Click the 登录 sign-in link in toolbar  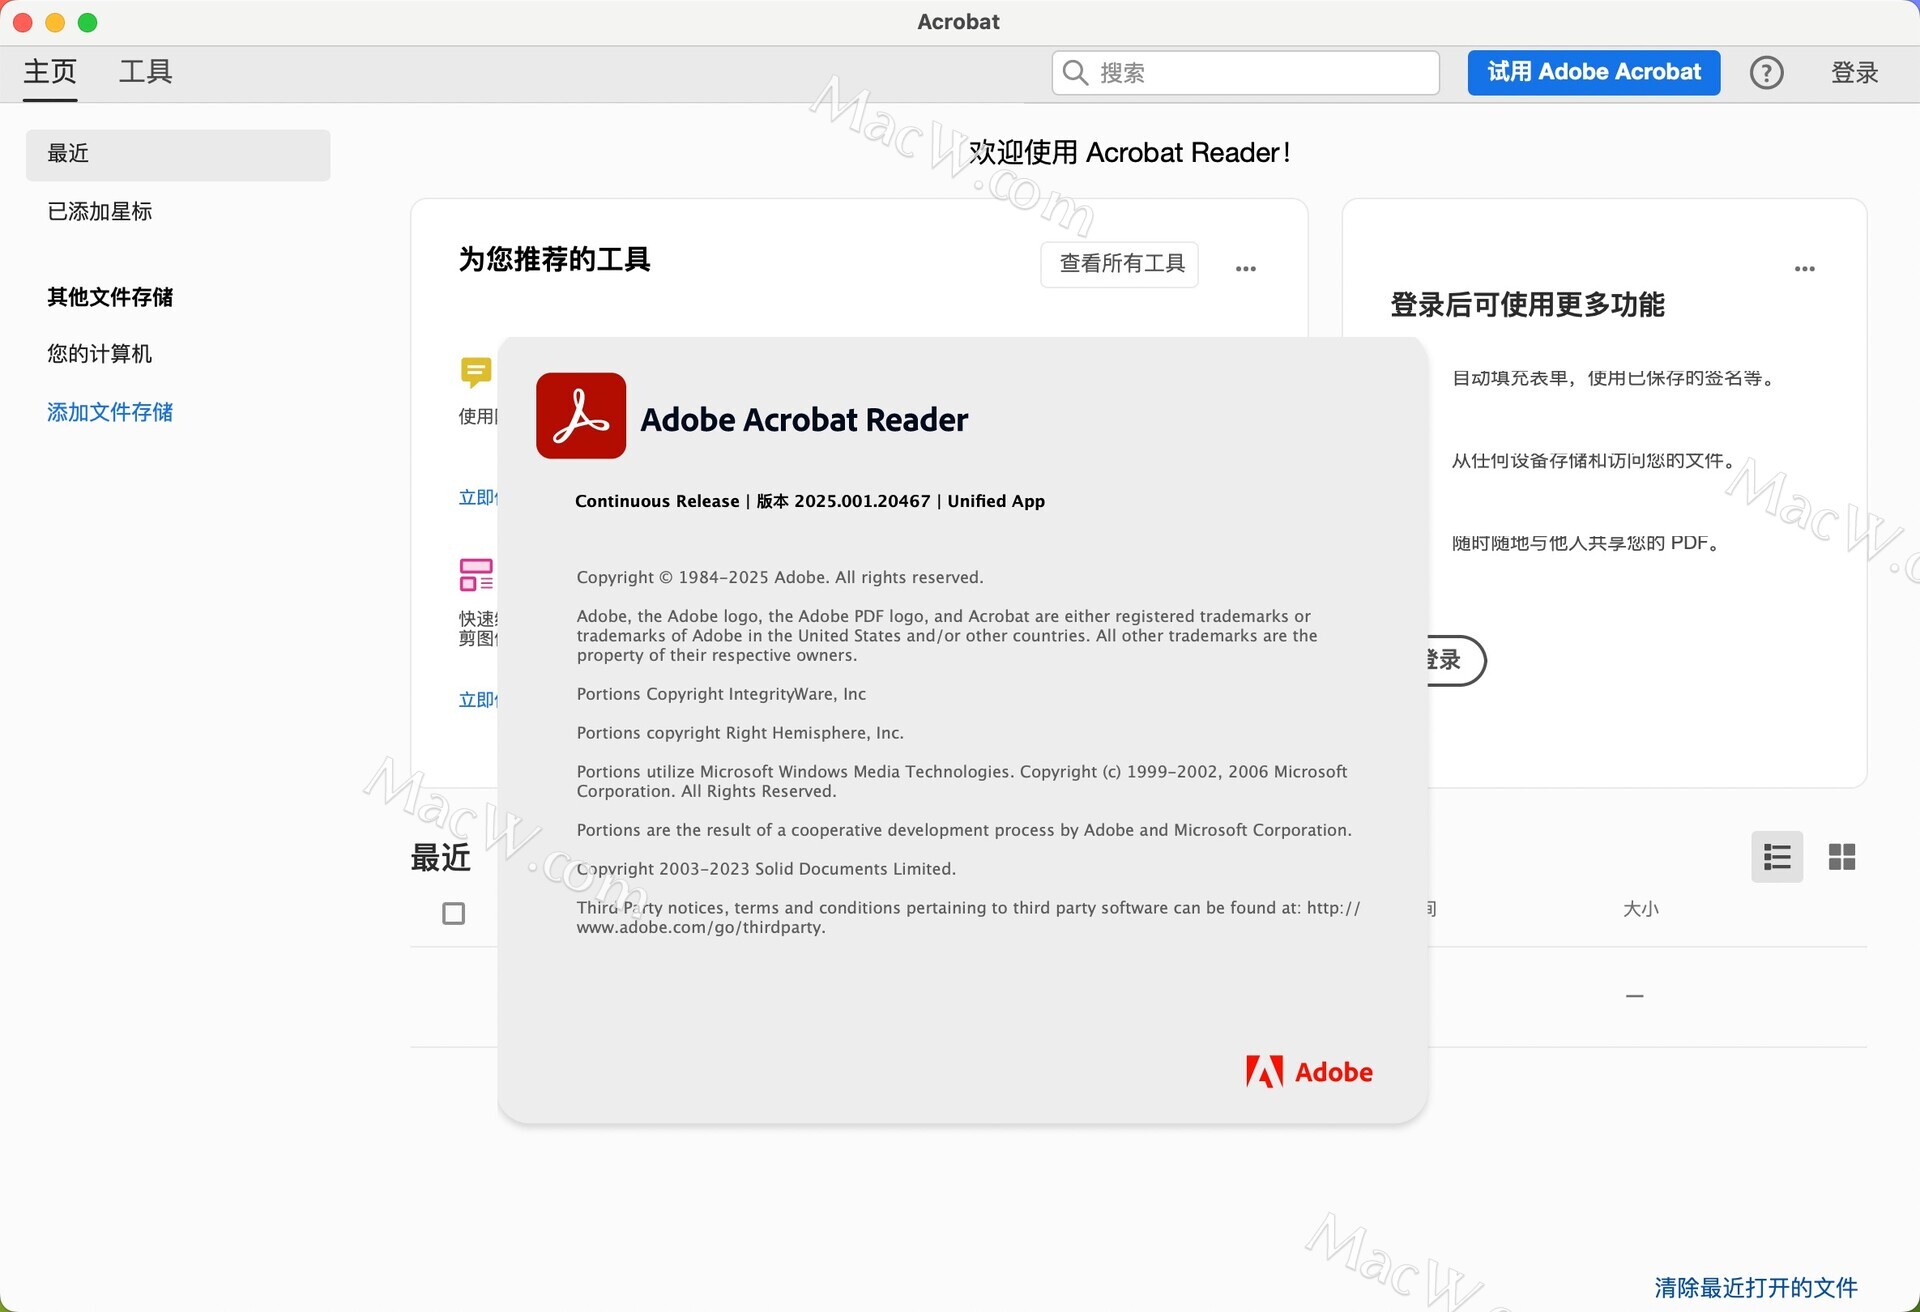[x=1854, y=72]
